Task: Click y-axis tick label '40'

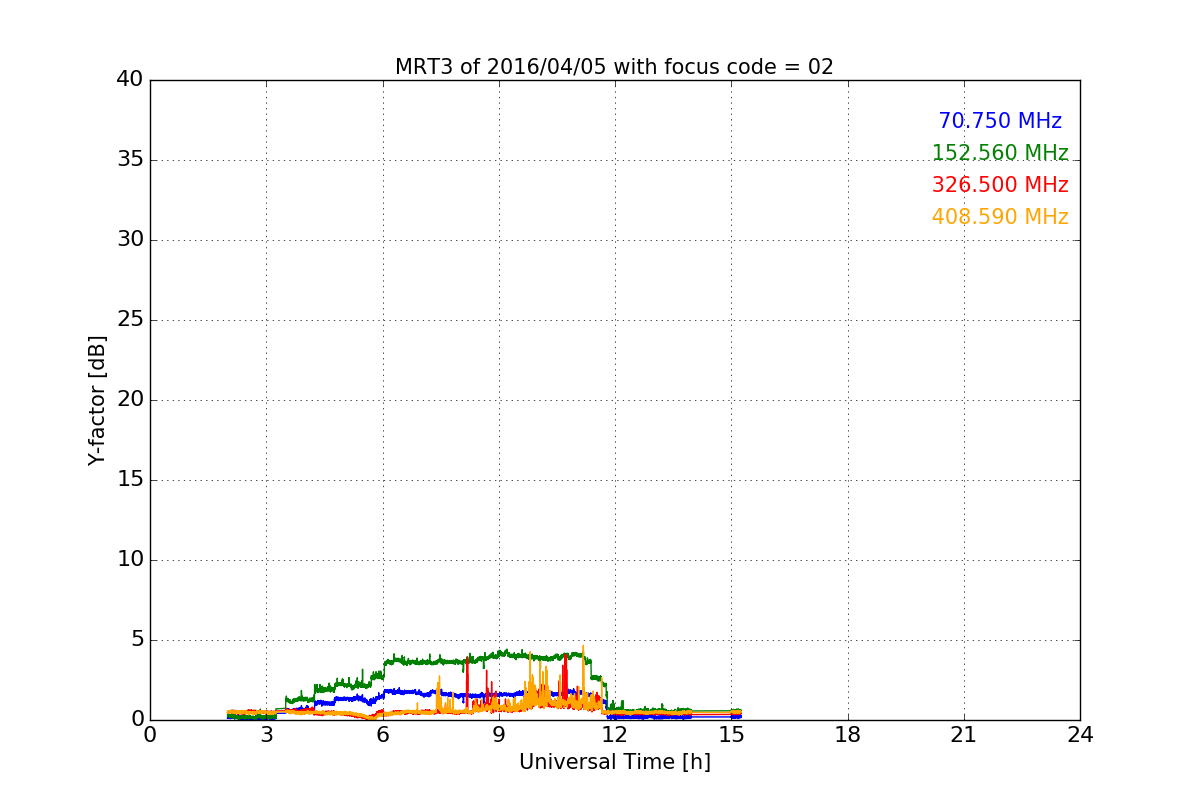Action: coord(130,80)
